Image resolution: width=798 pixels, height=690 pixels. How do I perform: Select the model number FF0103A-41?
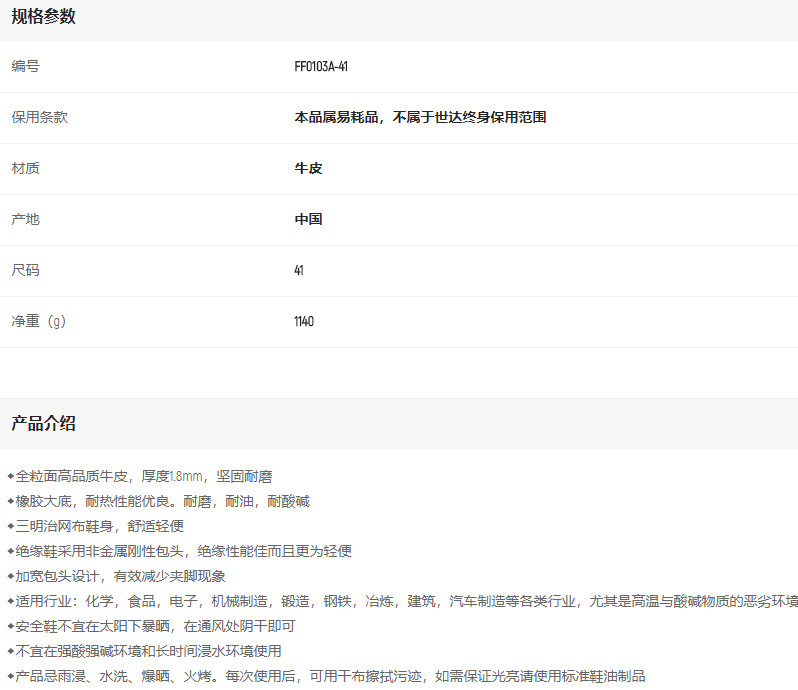pos(321,67)
